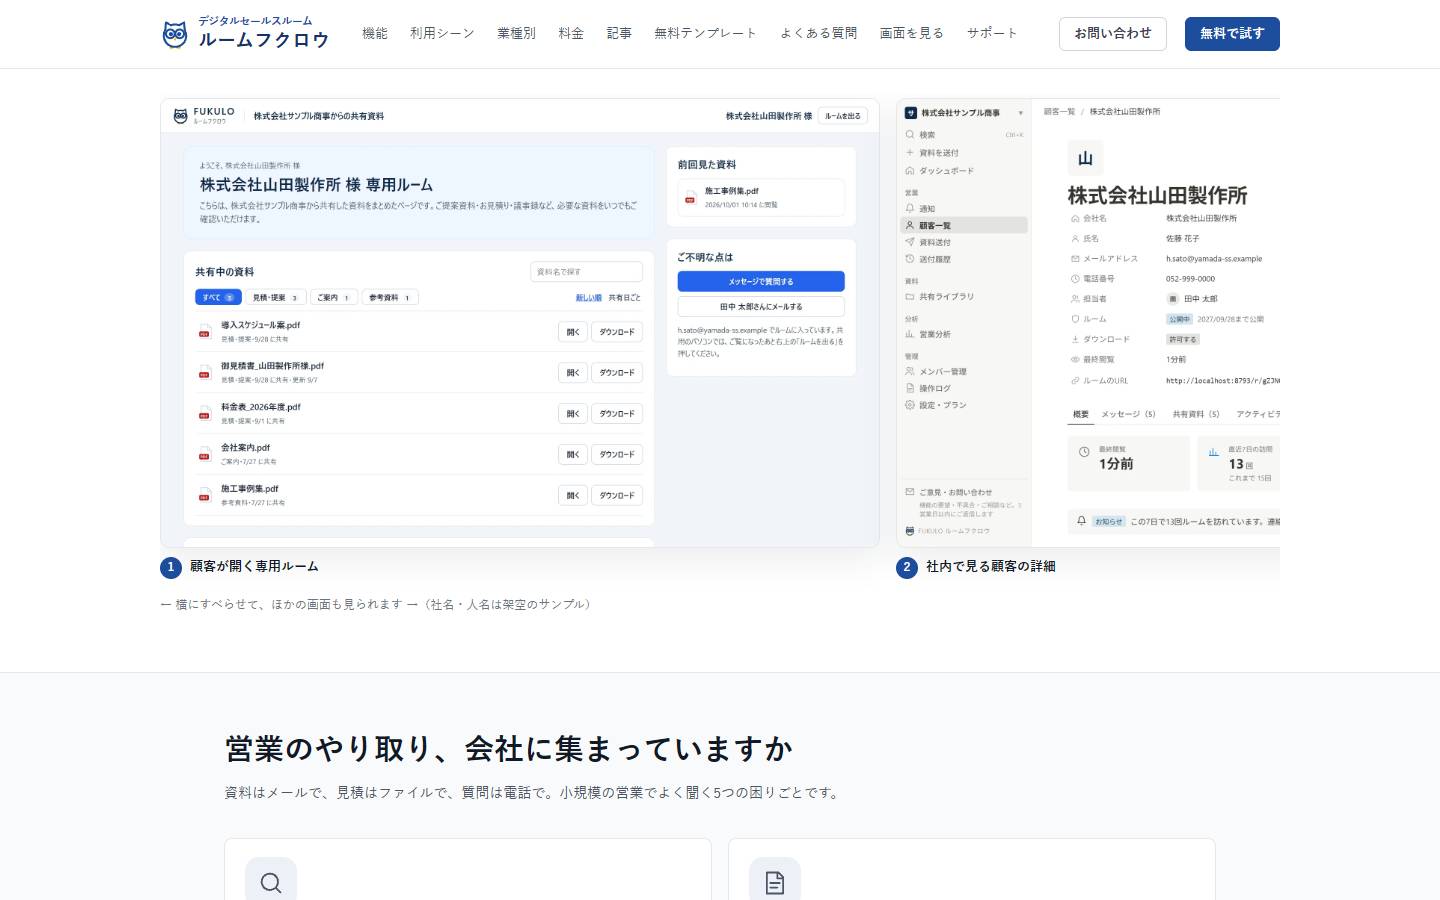Select 顧客一覧 person icon in preview sidebar
This screenshot has width=1440, height=900.
tap(910, 226)
